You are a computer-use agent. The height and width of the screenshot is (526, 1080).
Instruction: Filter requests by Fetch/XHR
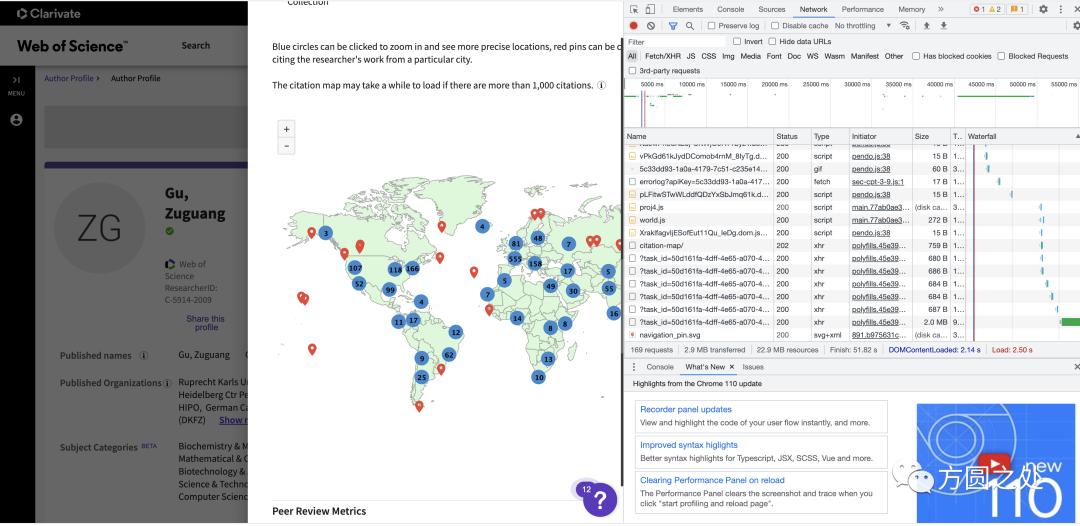coord(663,56)
